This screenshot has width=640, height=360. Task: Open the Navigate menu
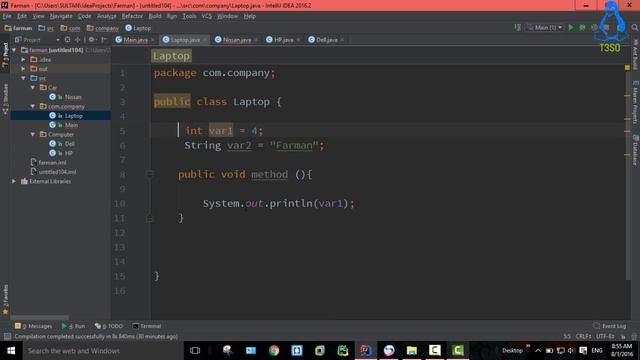pyautogui.click(x=61, y=16)
